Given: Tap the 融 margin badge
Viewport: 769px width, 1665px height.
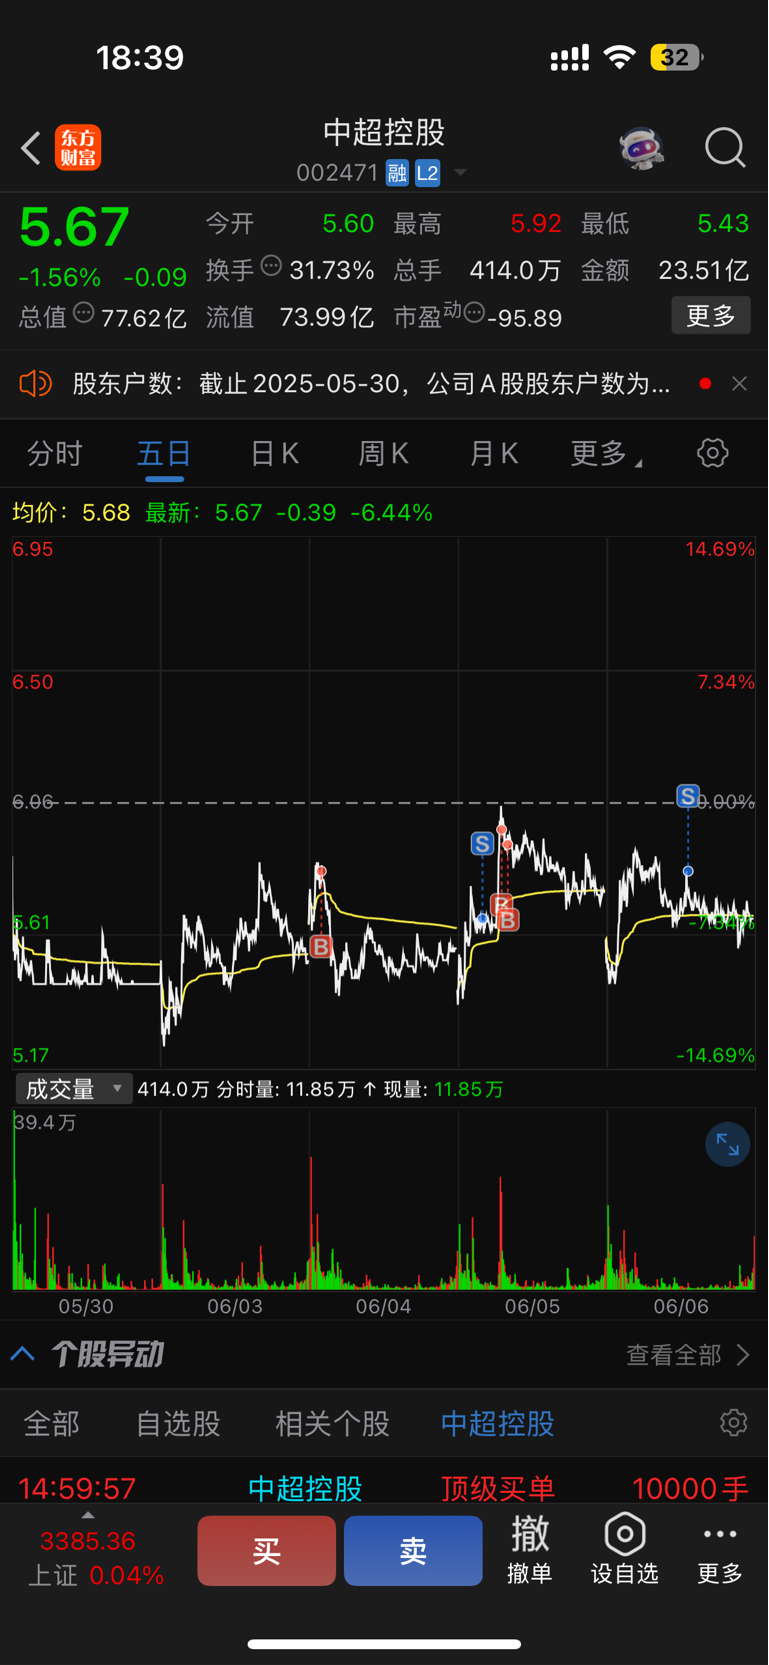Looking at the screenshot, I should (397, 173).
